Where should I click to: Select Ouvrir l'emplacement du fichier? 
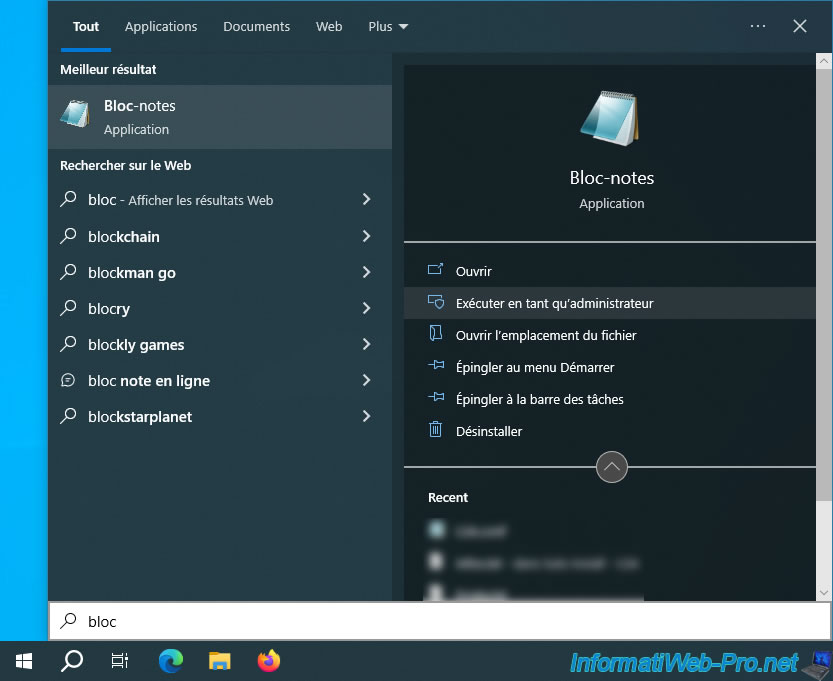coord(610,335)
